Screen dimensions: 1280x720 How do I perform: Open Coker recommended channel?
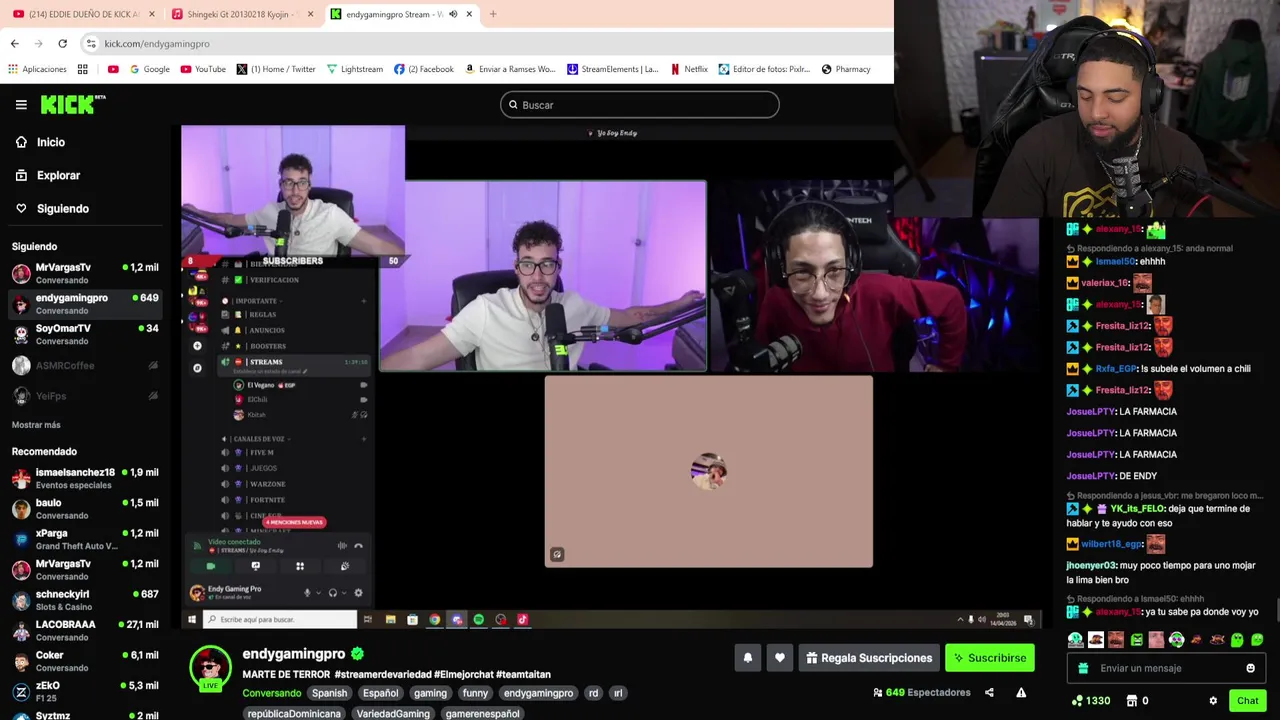click(x=85, y=661)
